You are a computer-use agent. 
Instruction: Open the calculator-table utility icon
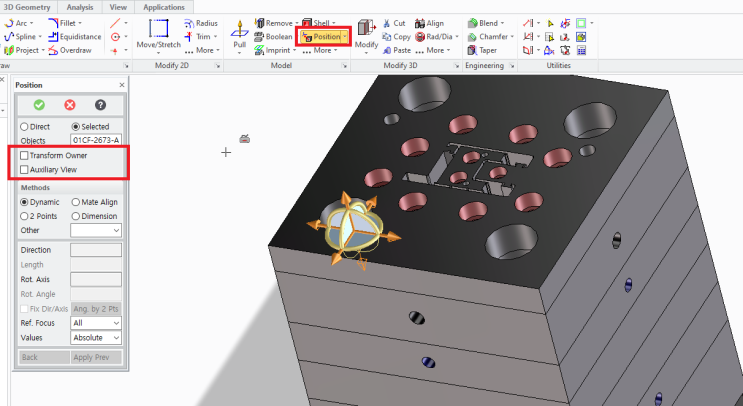(x=581, y=50)
